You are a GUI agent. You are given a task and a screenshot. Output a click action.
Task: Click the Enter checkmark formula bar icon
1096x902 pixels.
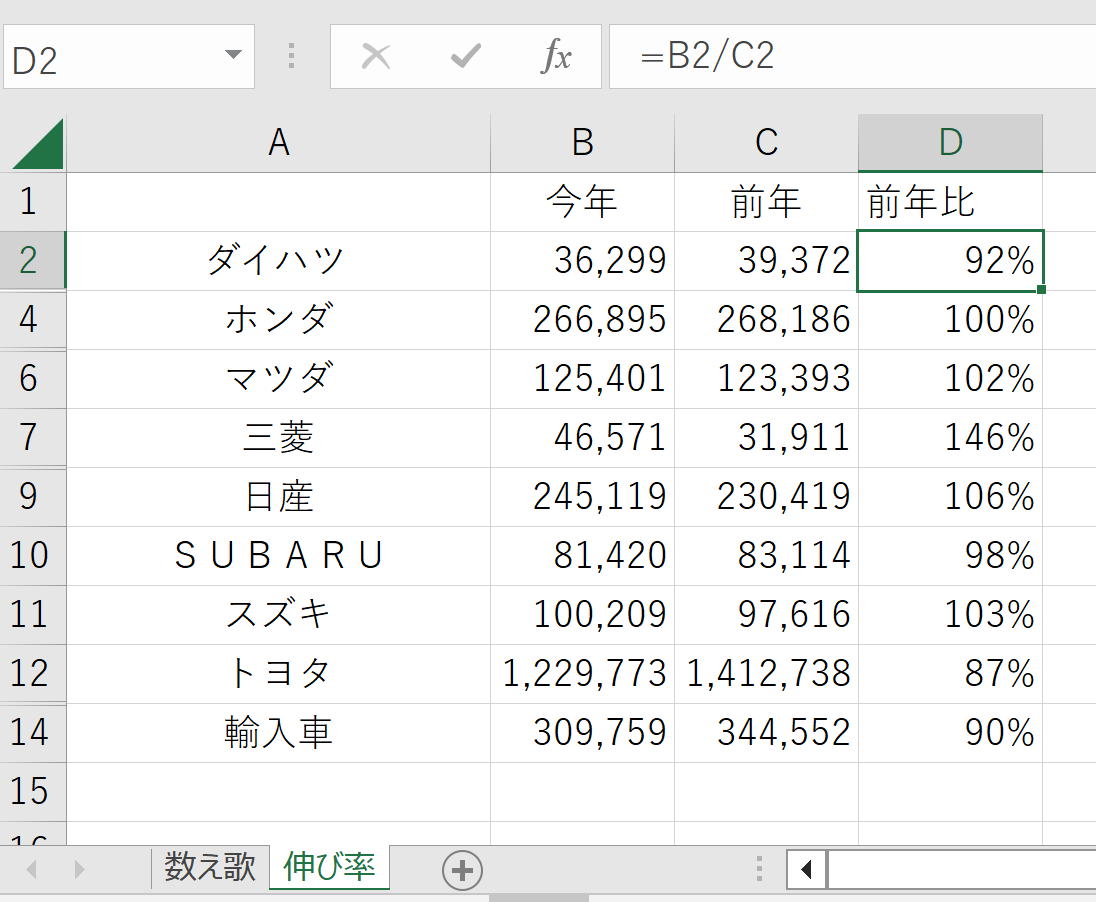466,56
